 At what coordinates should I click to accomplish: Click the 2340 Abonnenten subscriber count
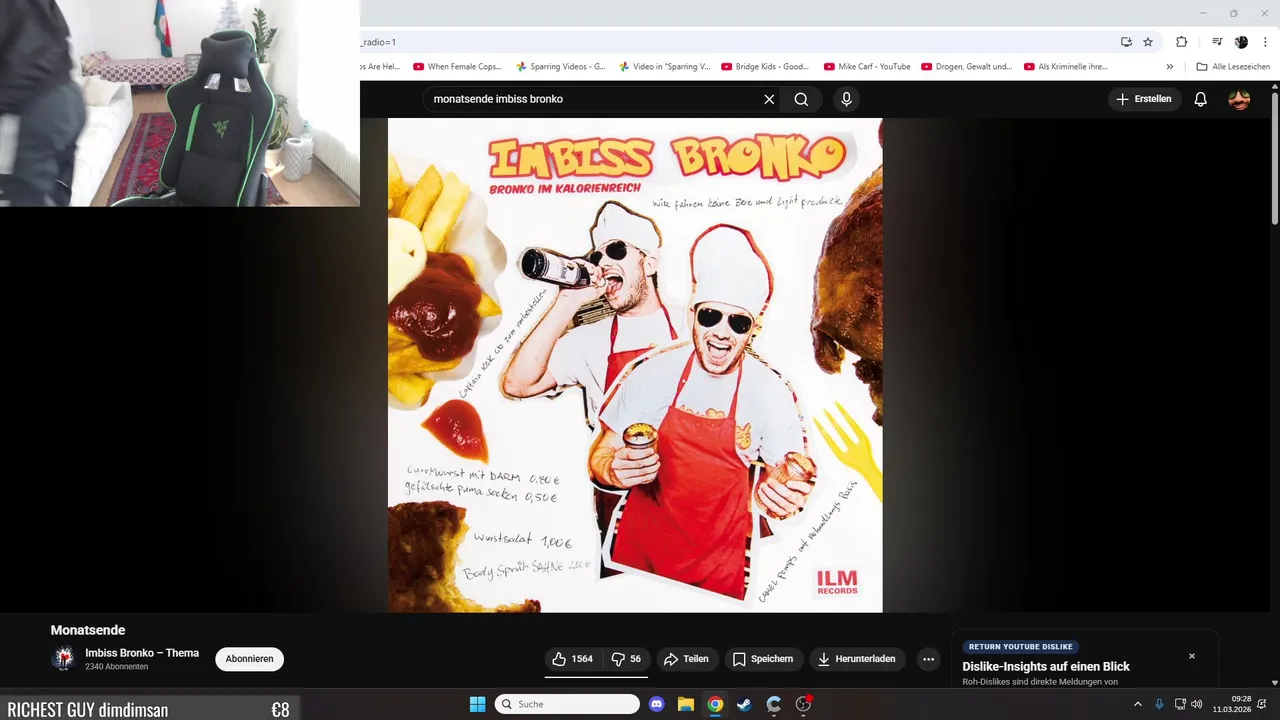coord(117,667)
